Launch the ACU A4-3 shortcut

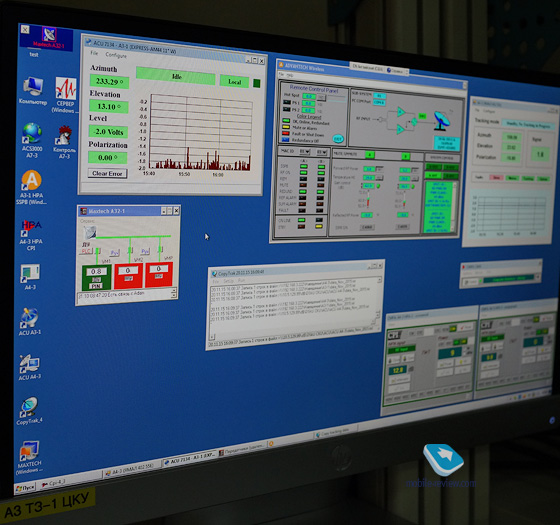[x=30, y=367]
